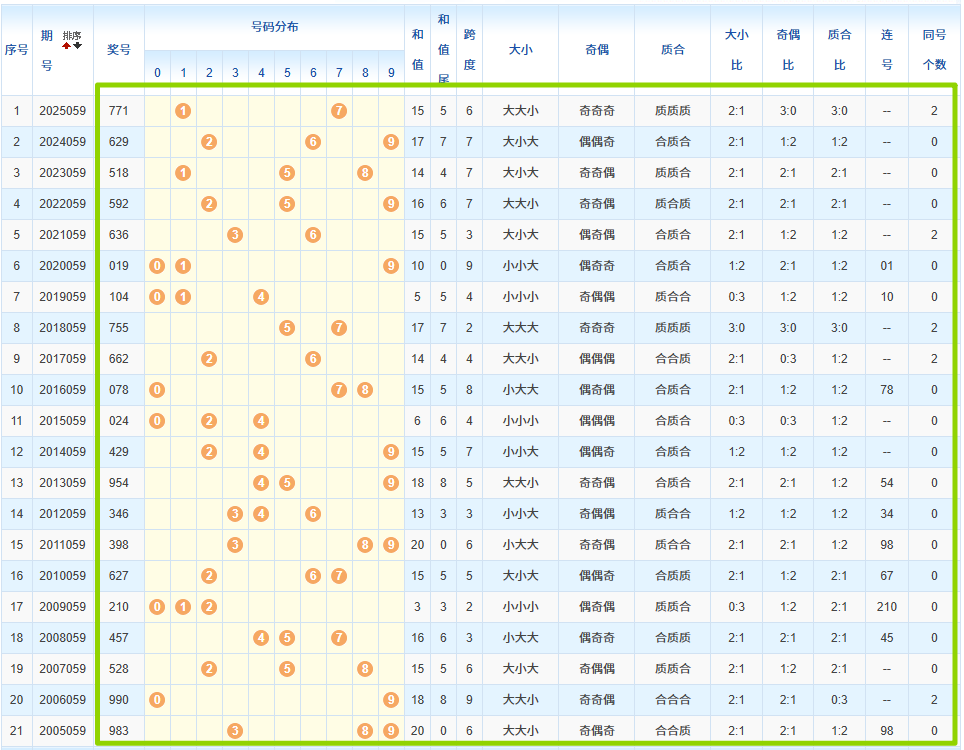Click ball 1 in the 2009059 row
This screenshot has width=964, height=750.
183,607
